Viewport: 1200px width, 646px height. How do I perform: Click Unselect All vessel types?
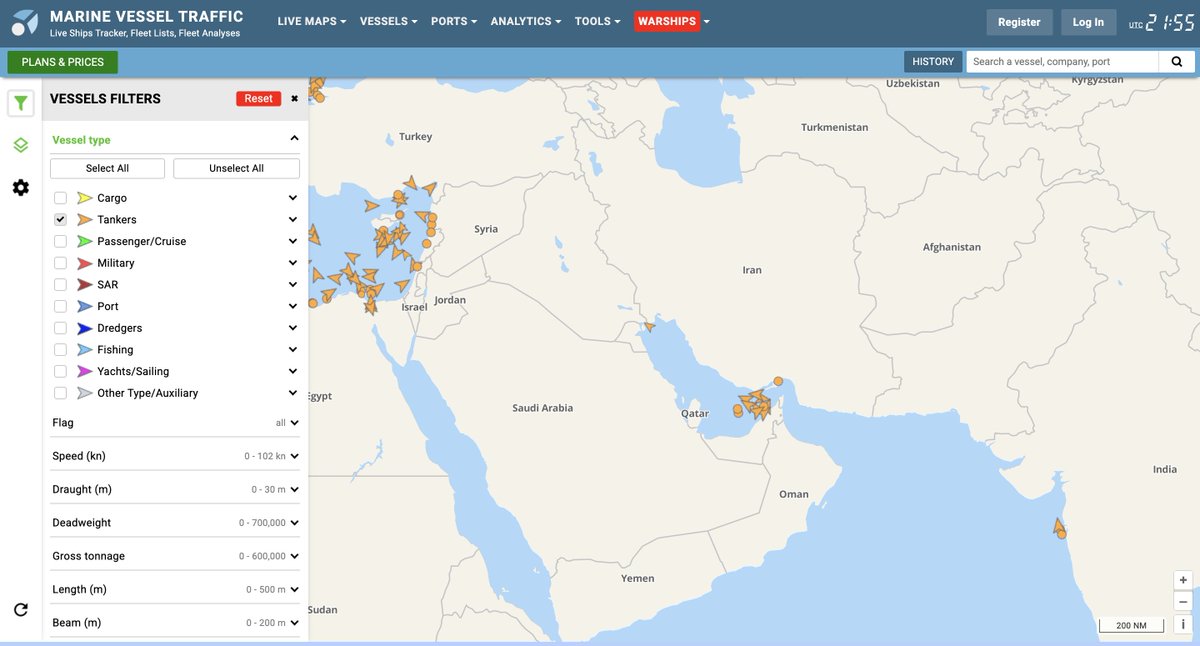236,168
